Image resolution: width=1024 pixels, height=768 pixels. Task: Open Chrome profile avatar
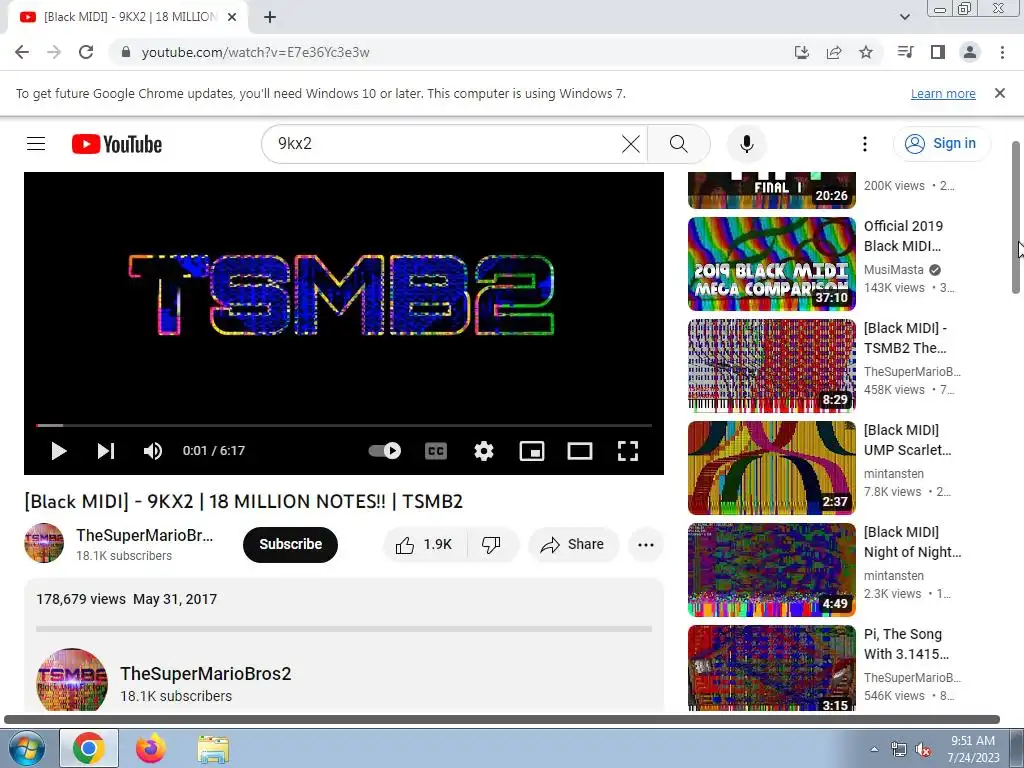coord(970,52)
